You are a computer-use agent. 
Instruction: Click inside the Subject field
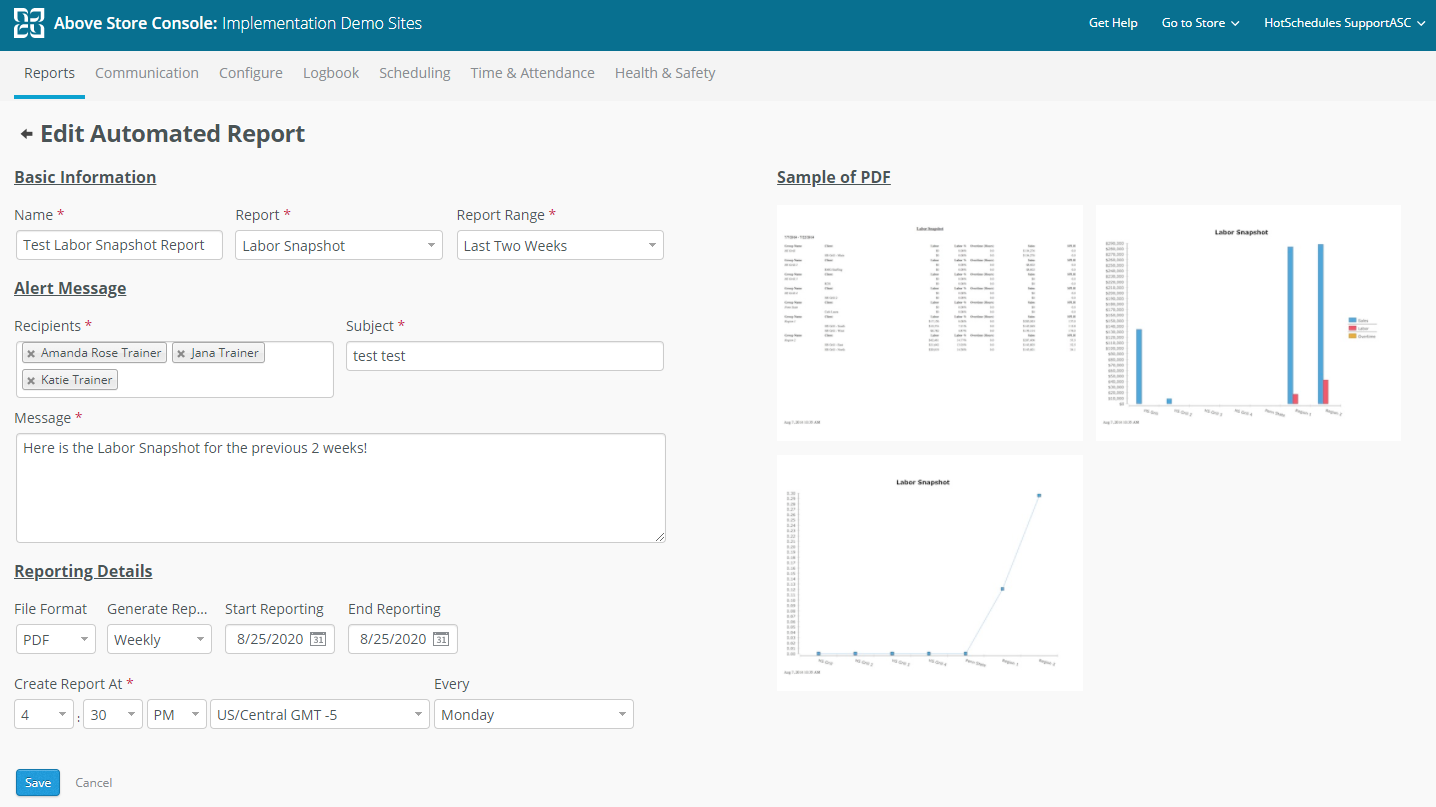[504, 356]
